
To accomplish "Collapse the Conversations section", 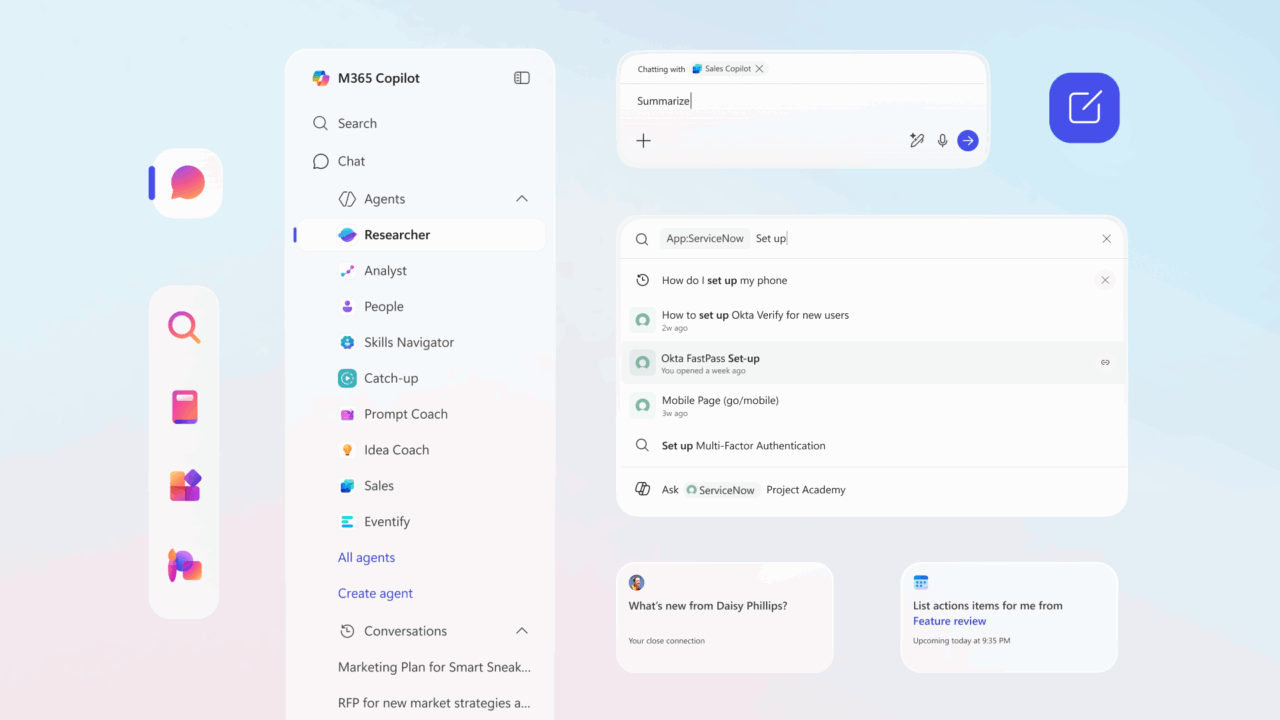I will coord(521,631).
